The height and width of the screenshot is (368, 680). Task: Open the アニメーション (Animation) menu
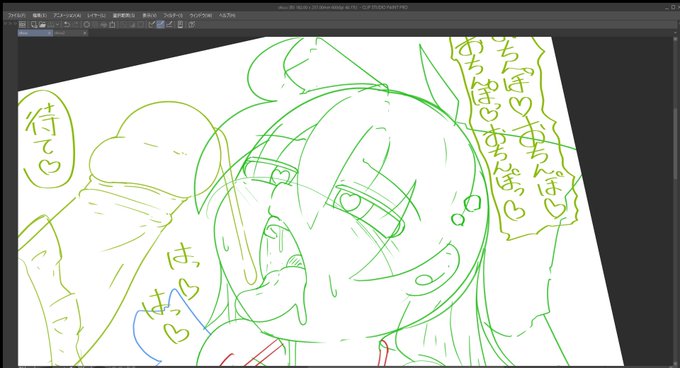point(67,15)
